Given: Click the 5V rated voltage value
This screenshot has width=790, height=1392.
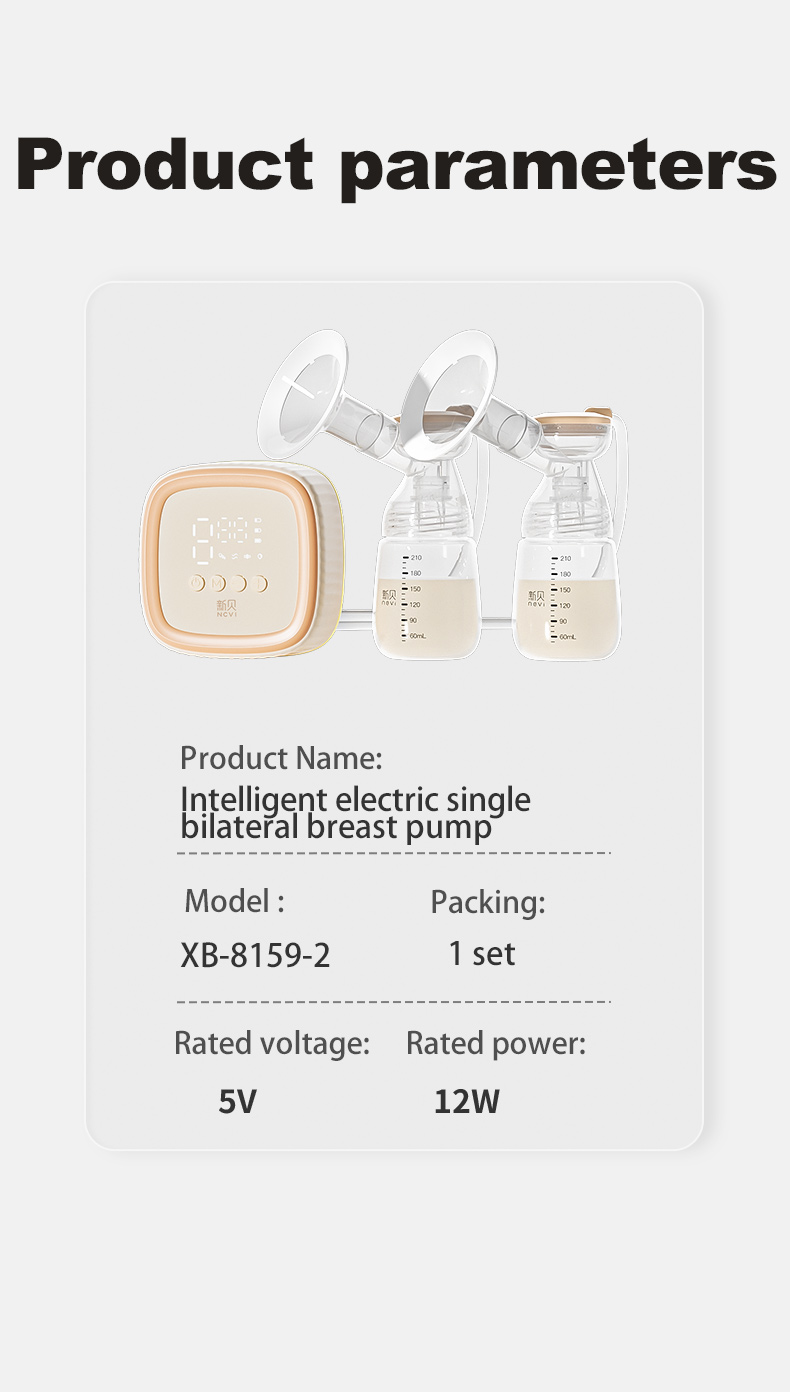Looking at the screenshot, I should click(238, 1102).
